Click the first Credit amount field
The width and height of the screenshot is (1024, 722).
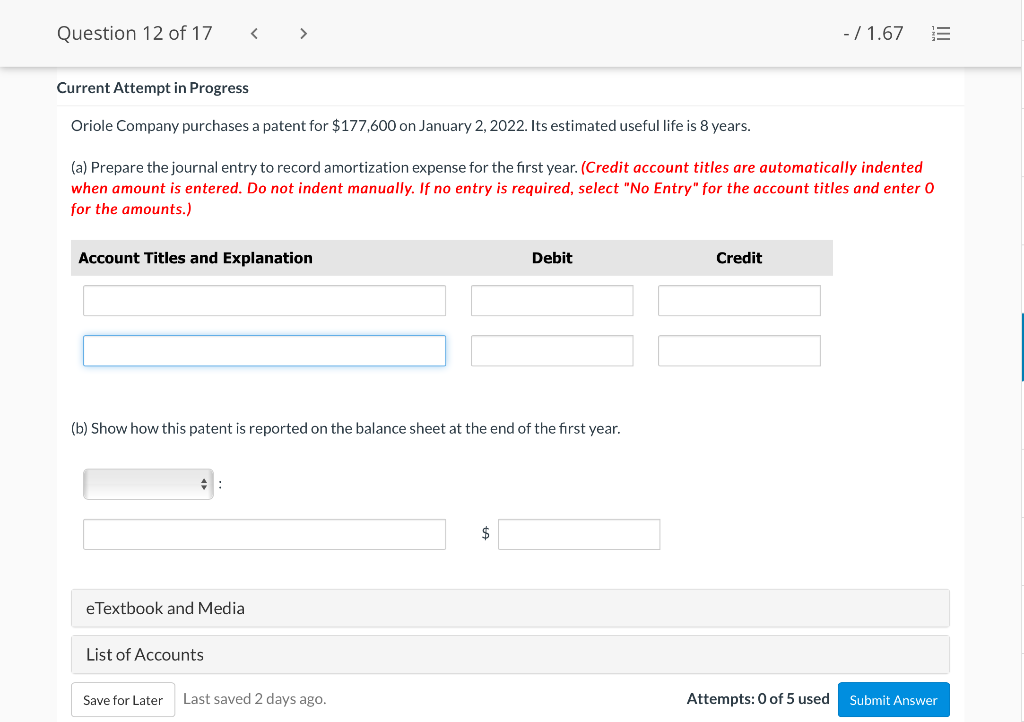(738, 300)
